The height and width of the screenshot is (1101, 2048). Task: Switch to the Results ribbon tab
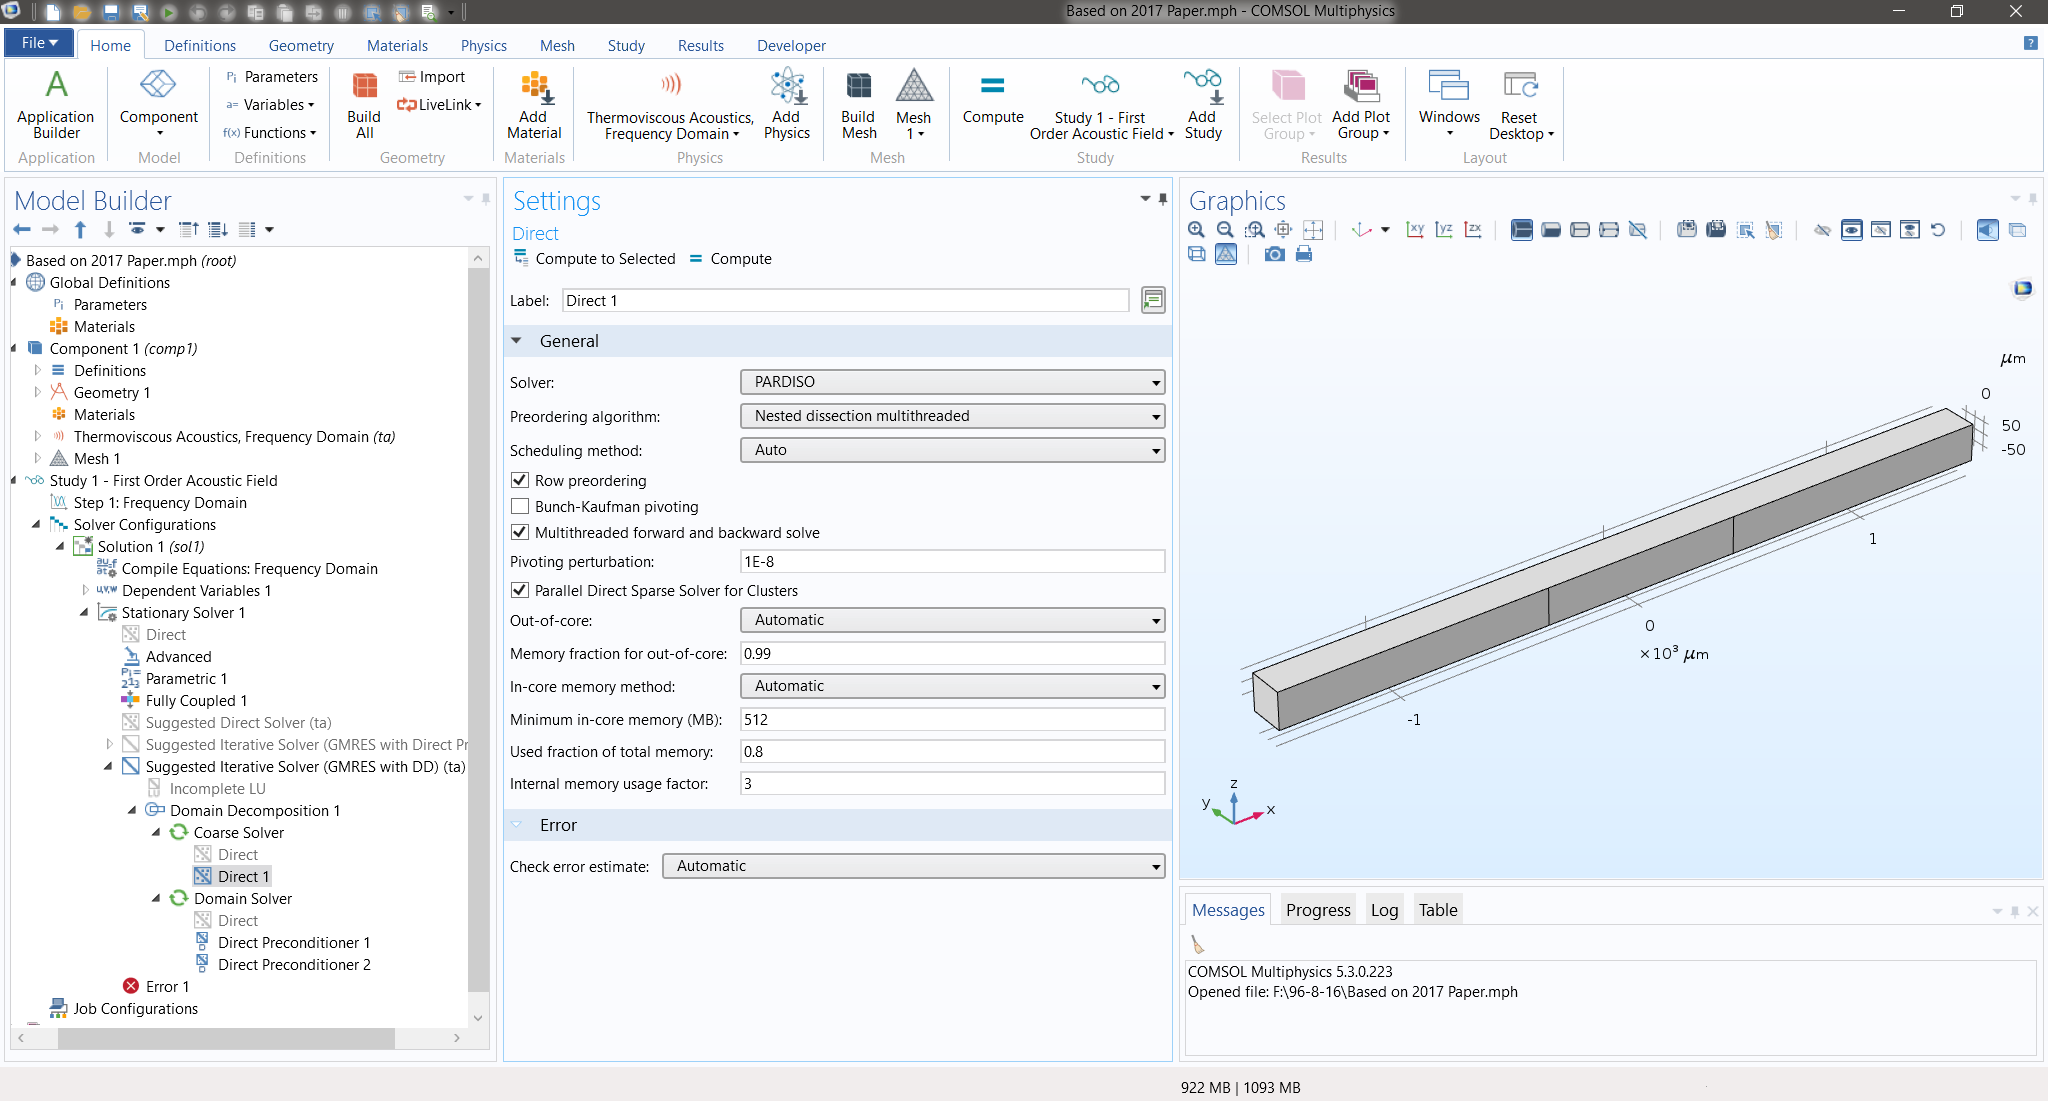[x=700, y=45]
